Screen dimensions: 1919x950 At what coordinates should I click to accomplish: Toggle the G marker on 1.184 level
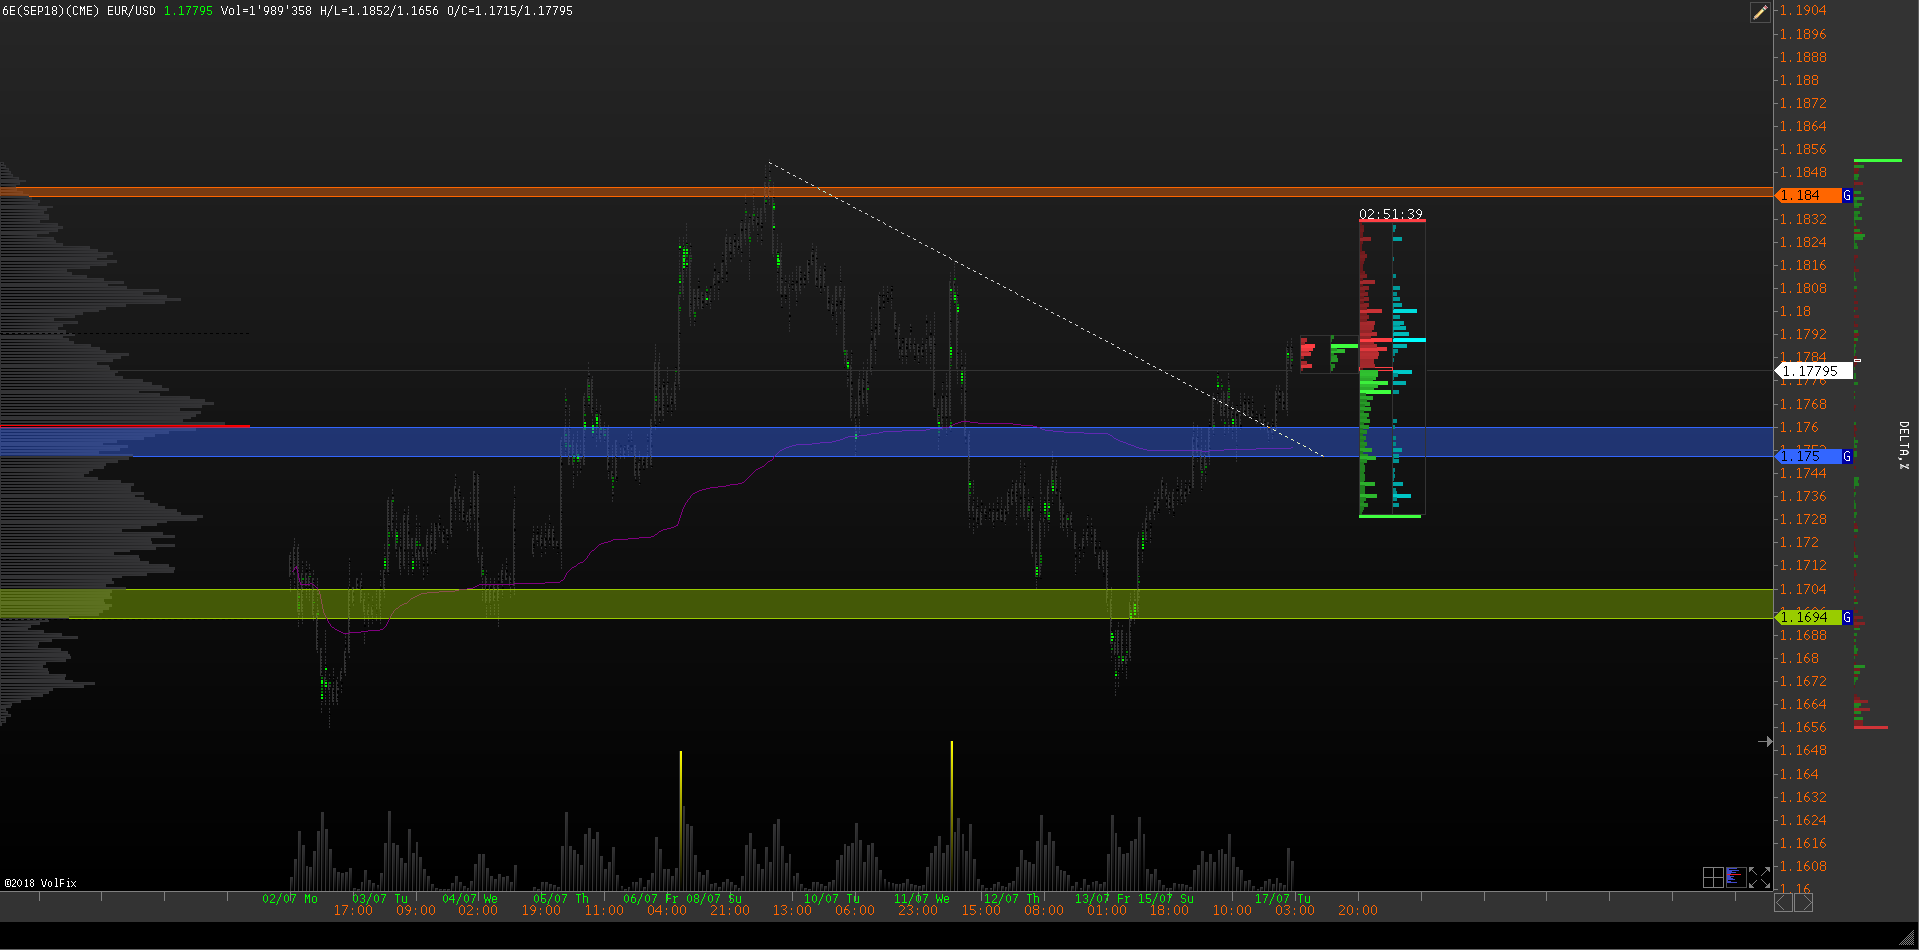pyautogui.click(x=1847, y=196)
